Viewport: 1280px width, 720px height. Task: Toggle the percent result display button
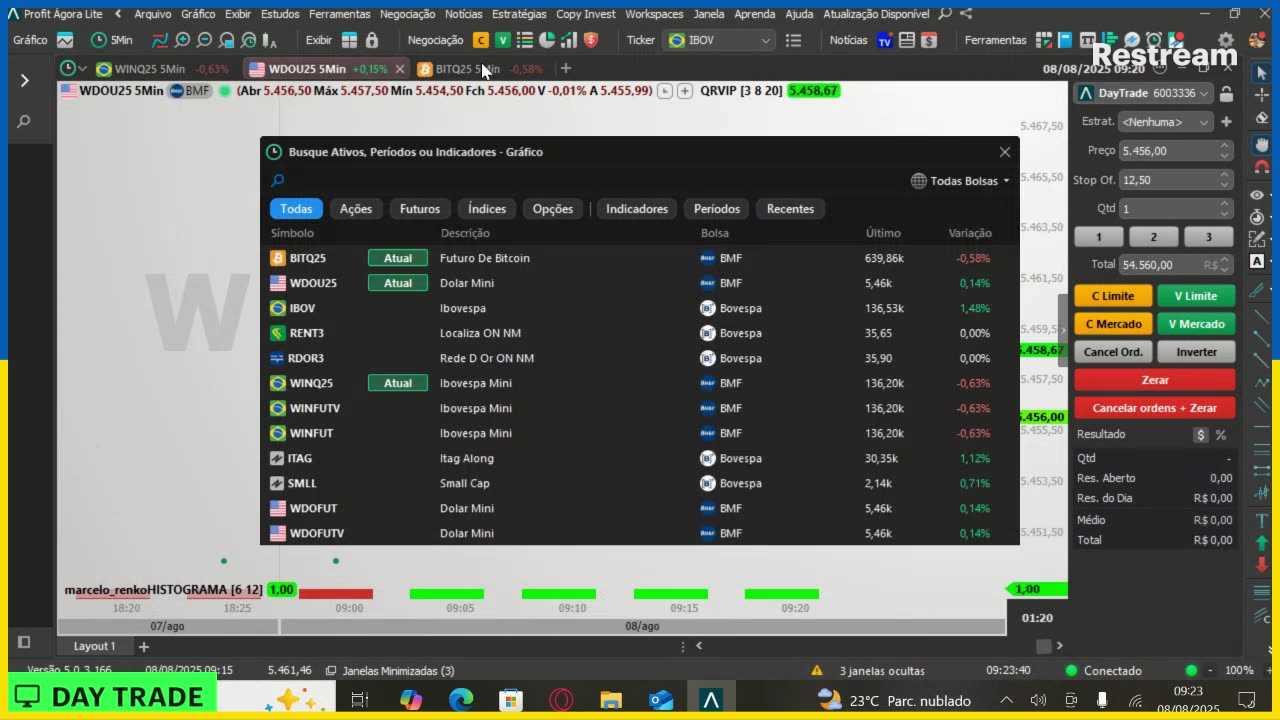pos(1221,435)
